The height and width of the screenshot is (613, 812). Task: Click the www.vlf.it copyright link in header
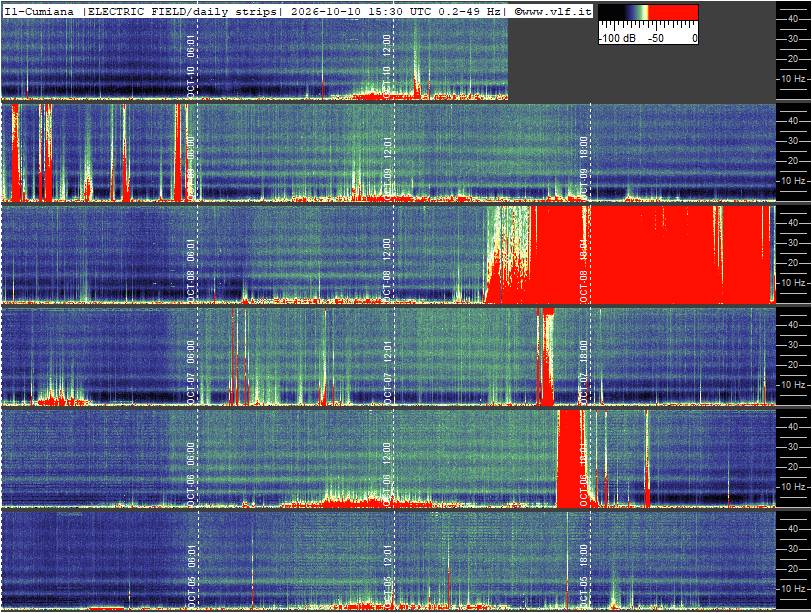pos(553,11)
